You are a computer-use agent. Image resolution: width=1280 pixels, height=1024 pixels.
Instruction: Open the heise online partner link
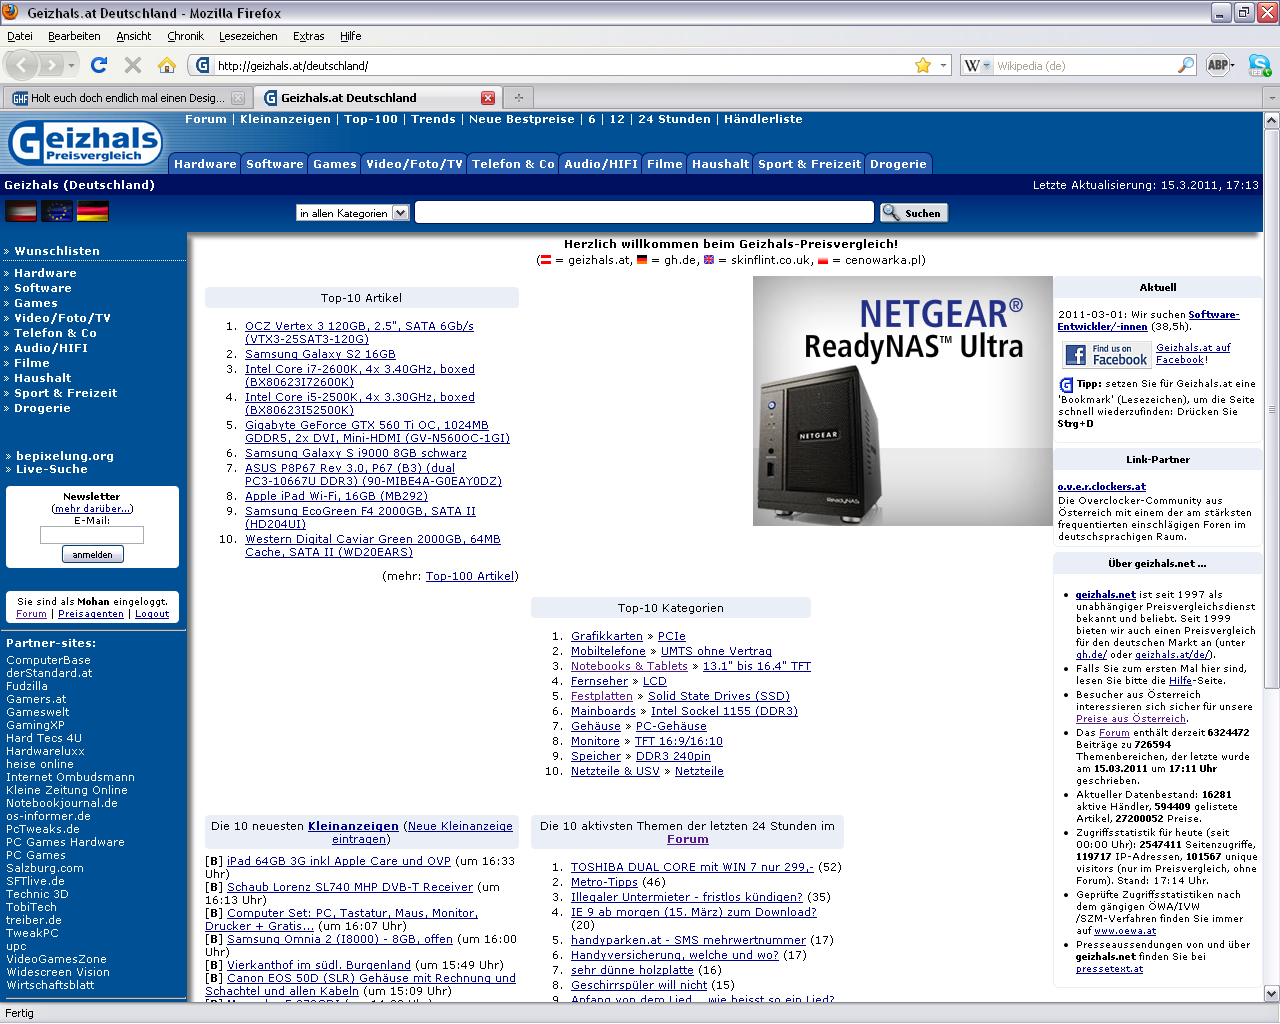click(40, 764)
